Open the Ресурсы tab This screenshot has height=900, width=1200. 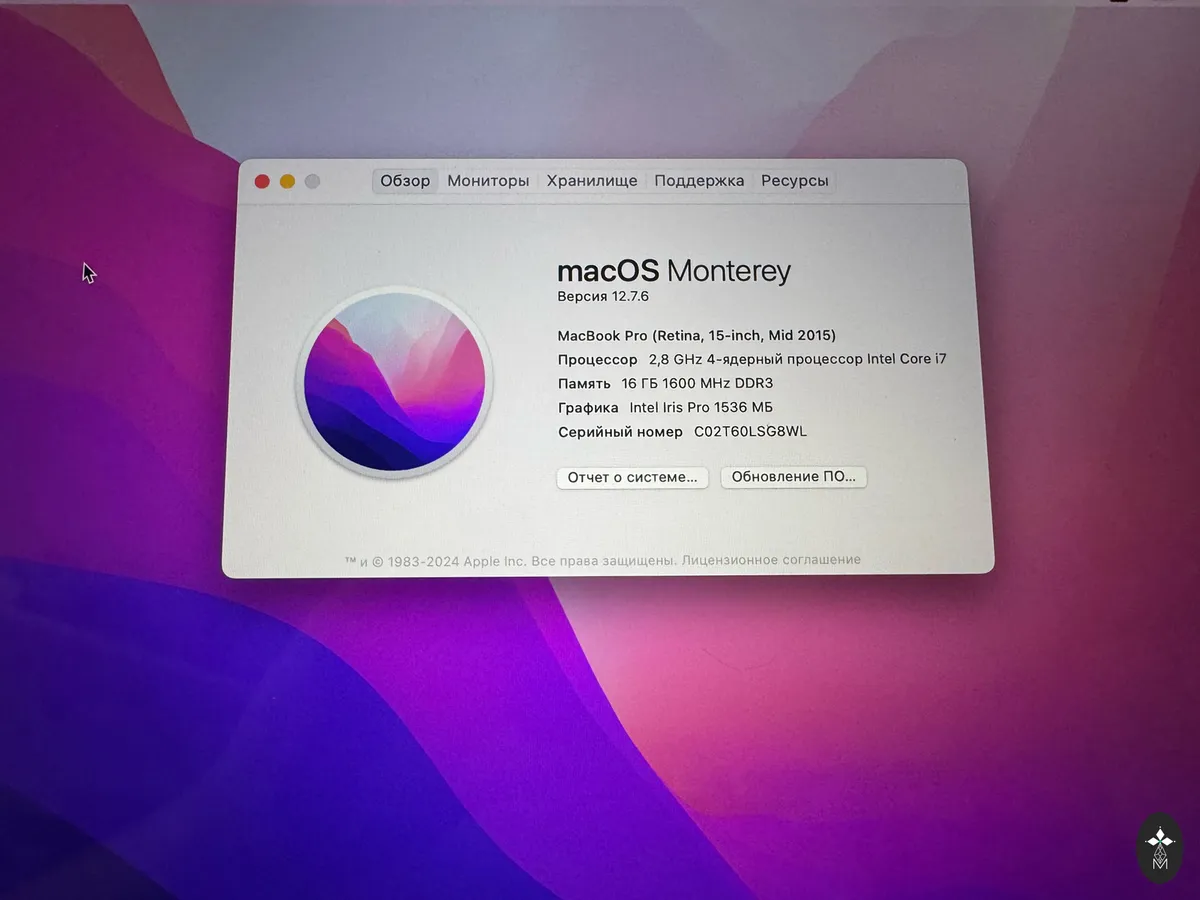point(794,181)
